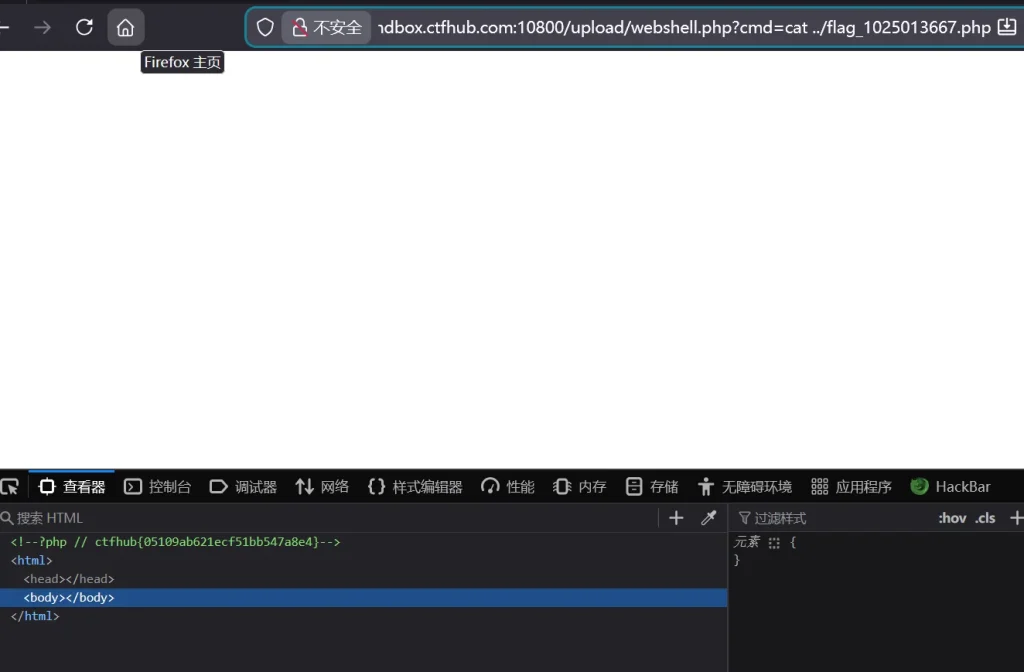Select the head element node in the tree

point(68,579)
